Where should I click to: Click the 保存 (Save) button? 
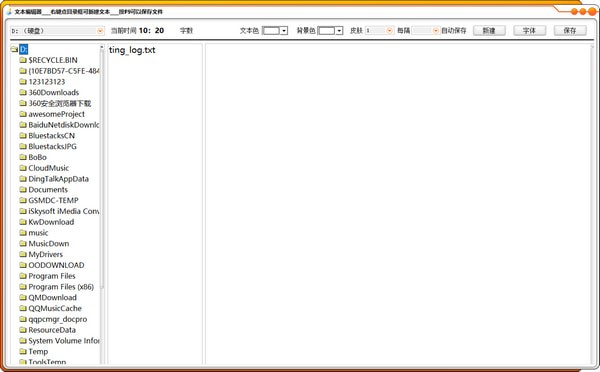point(570,31)
